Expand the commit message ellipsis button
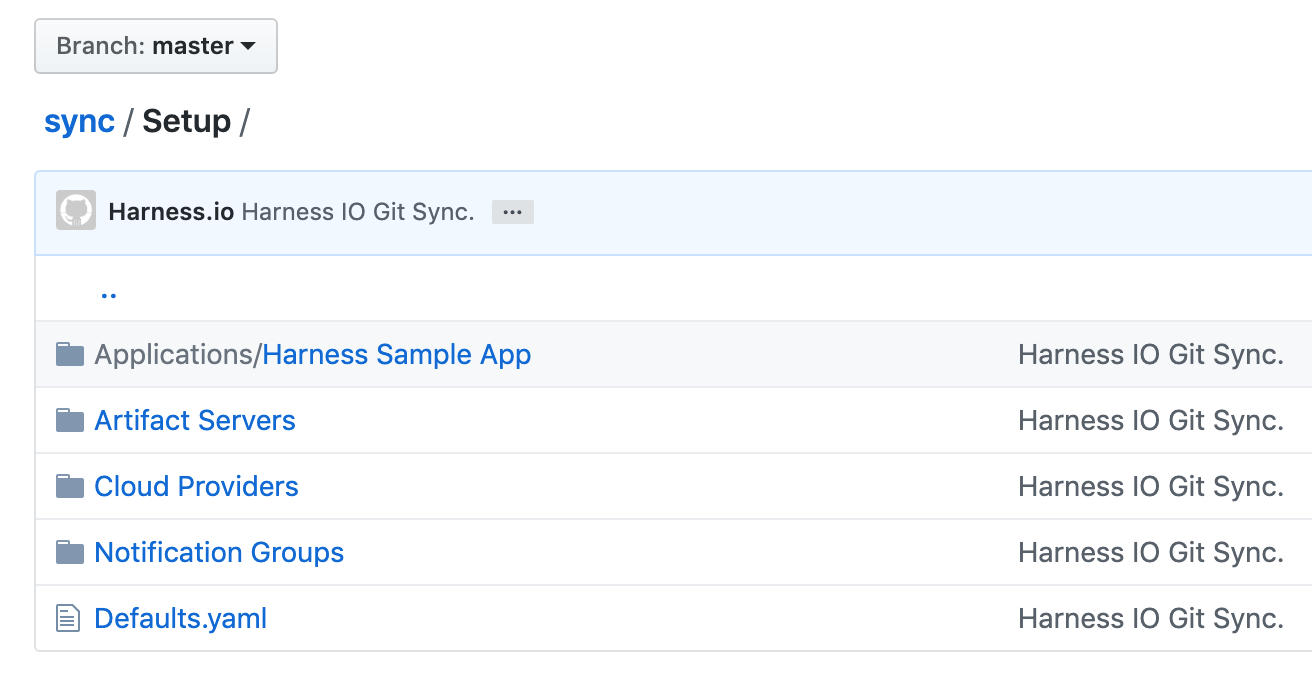The width and height of the screenshot is (1312, 684). (513, 212)
